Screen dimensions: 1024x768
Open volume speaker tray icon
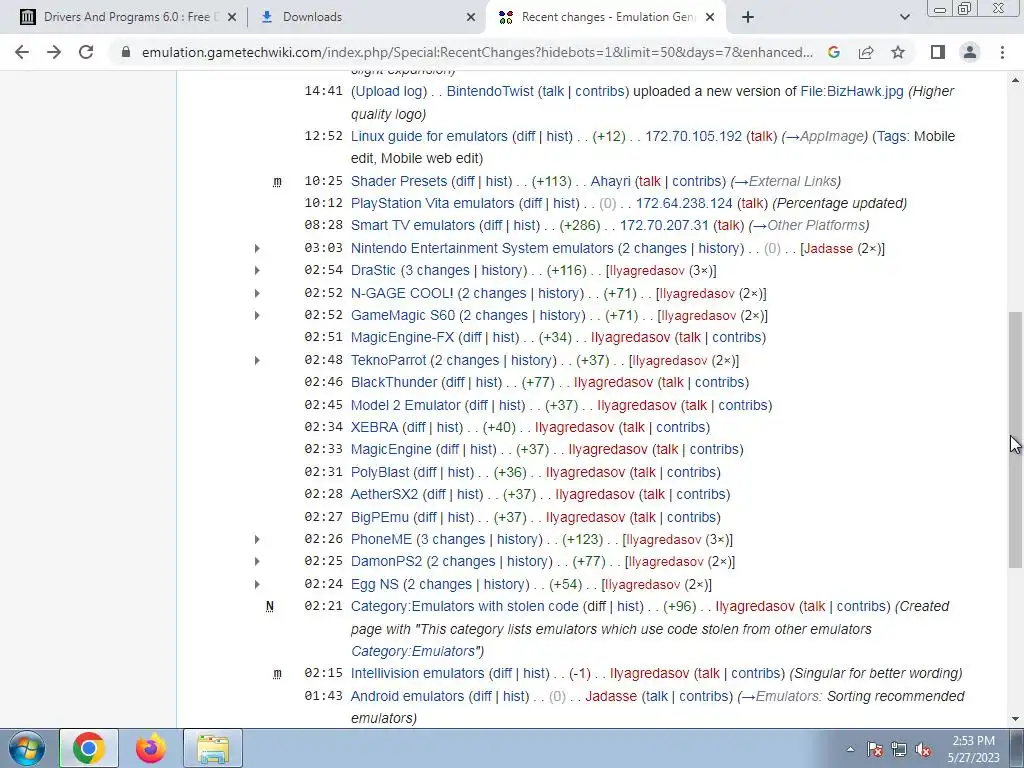[923, 749]
